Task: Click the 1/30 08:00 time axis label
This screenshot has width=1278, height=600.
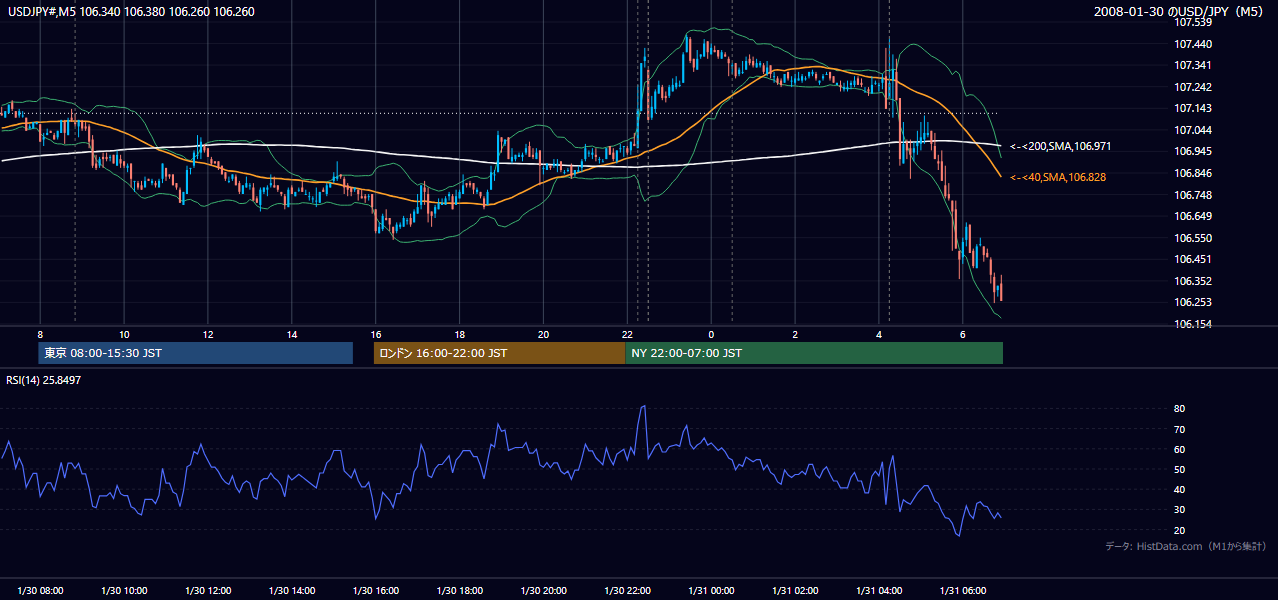Action: (40, 591)
